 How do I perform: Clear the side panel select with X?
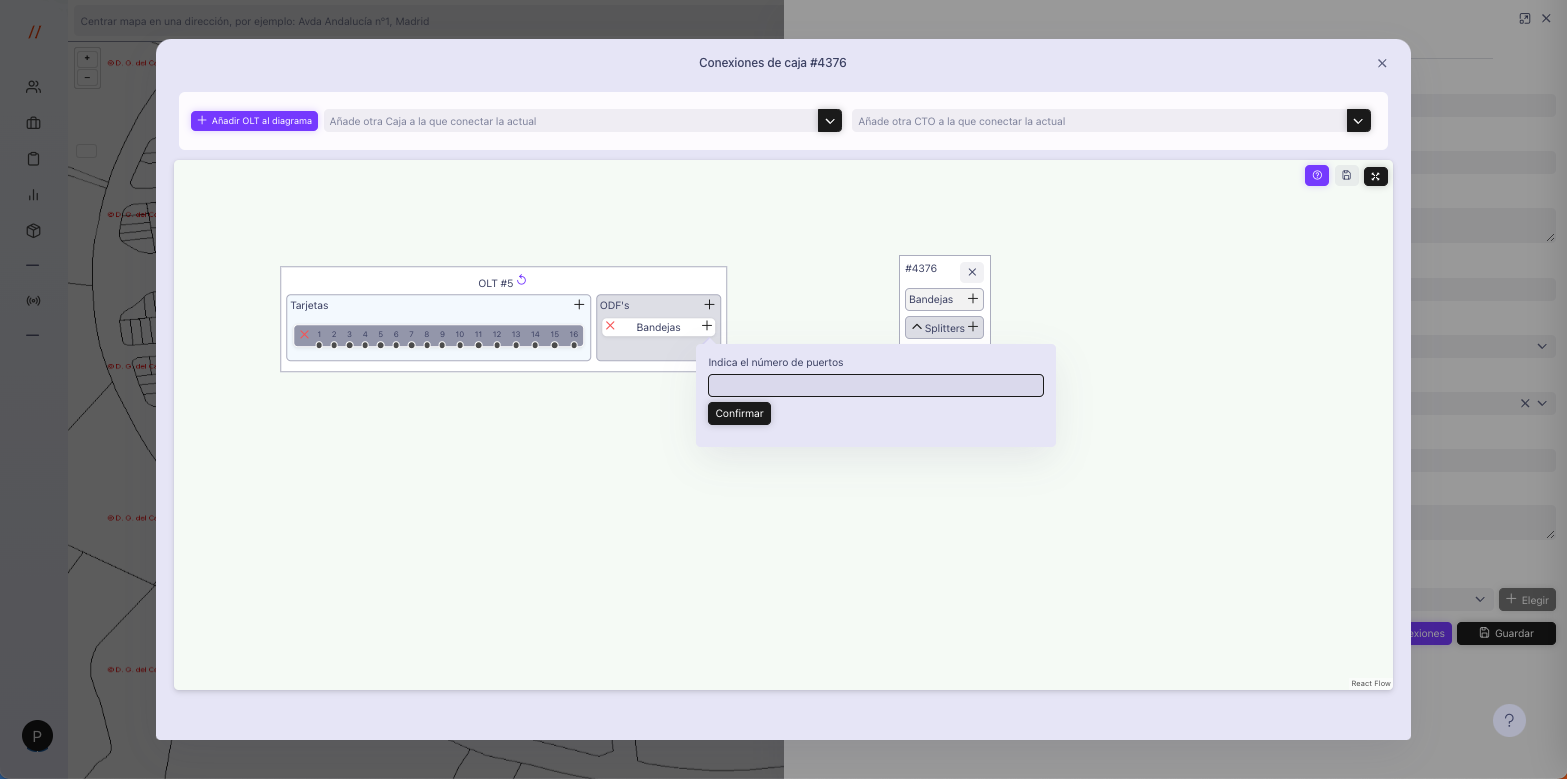[x=1525, y=403]
